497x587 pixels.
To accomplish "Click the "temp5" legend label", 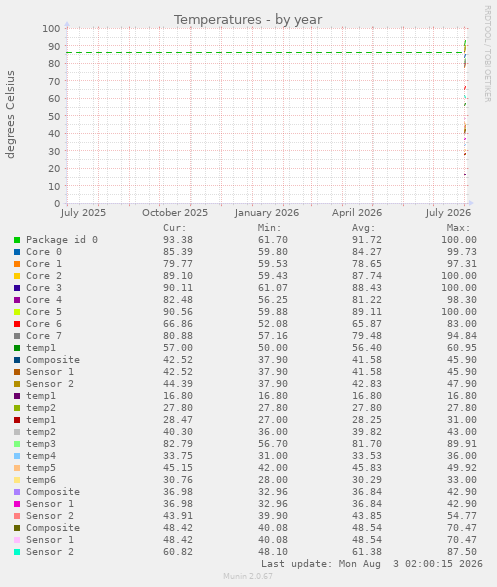I will coord(41,468).
